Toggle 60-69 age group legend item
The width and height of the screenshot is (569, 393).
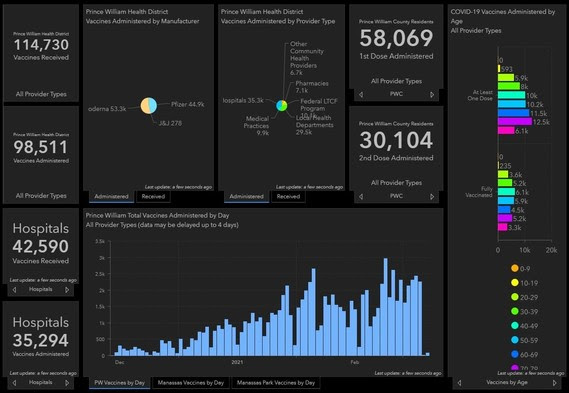click(x=524, y=355)
